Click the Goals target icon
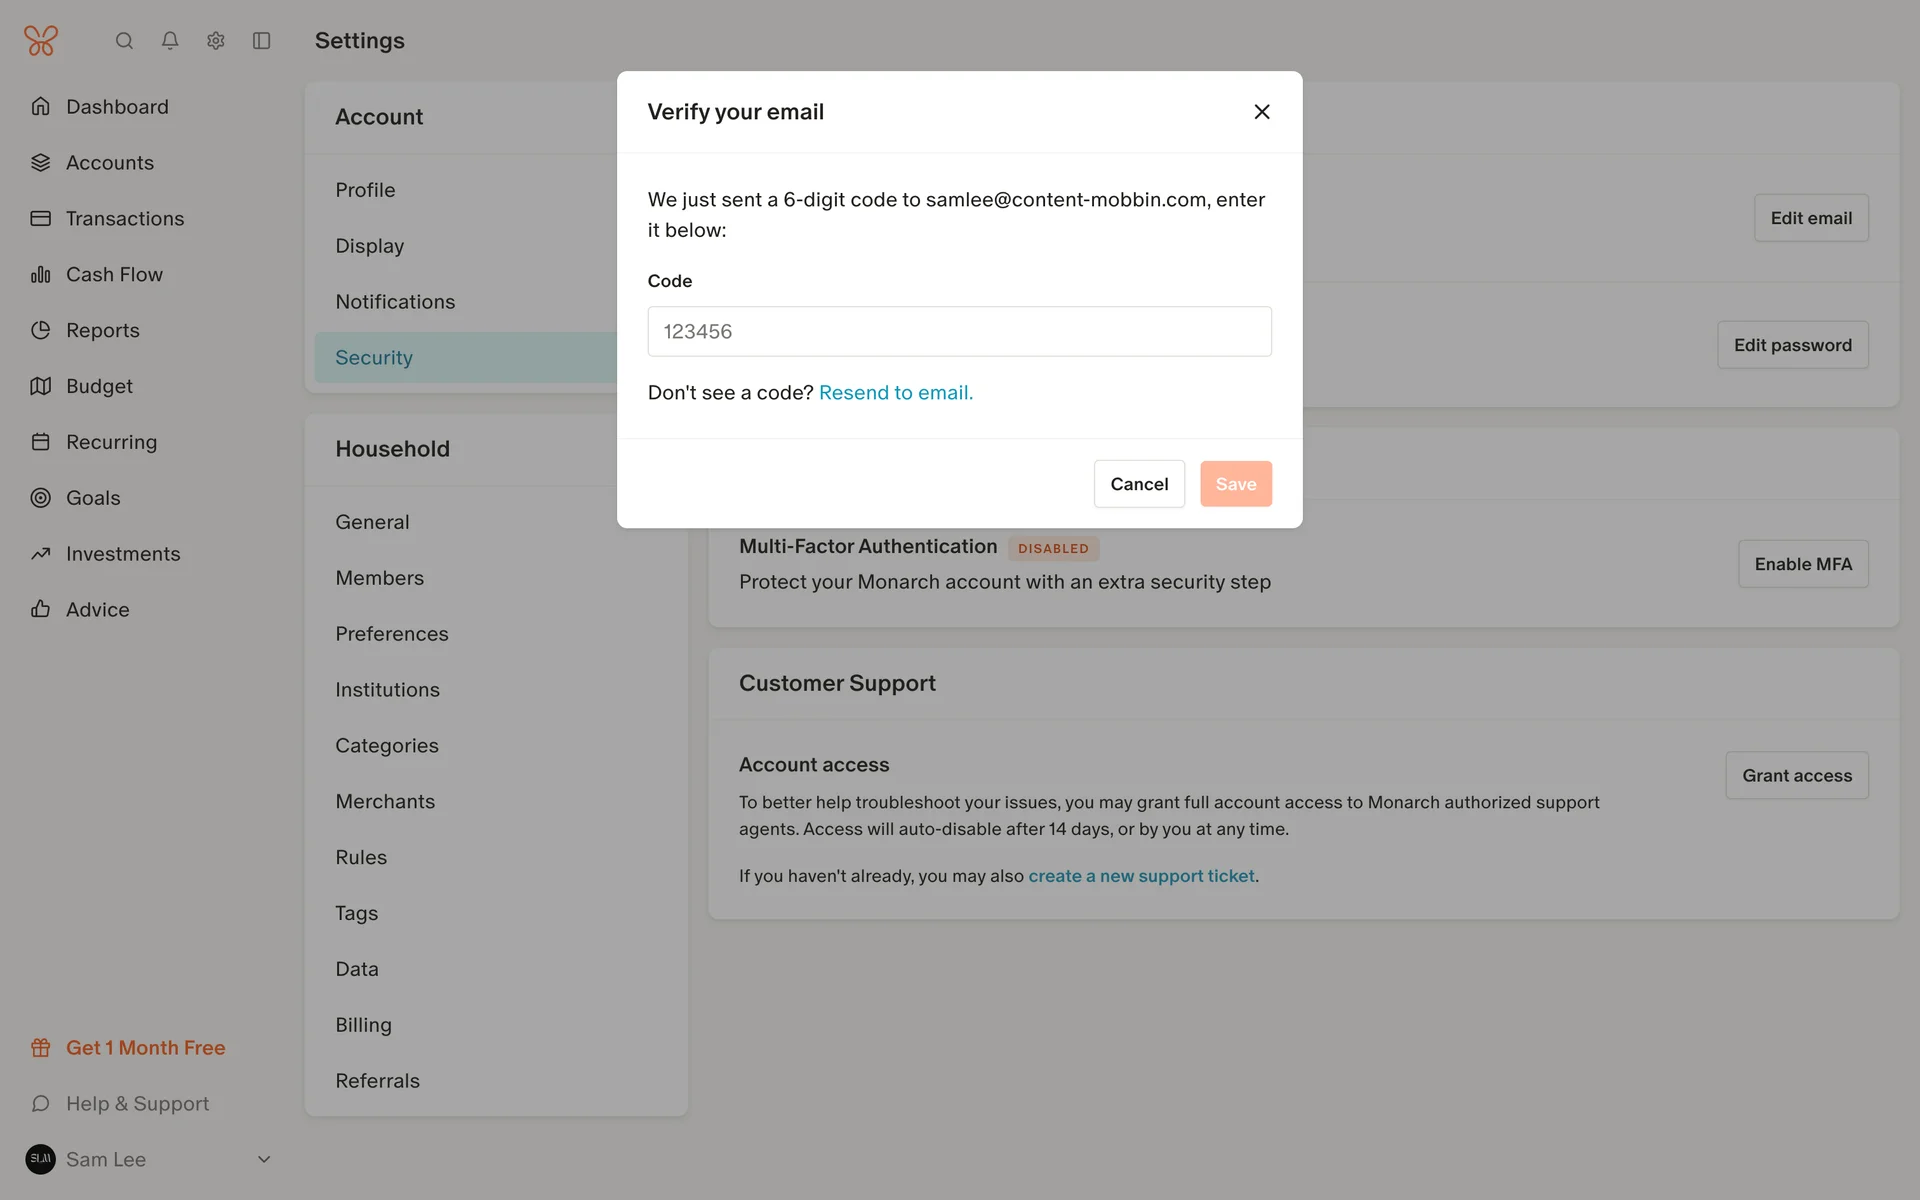1920x1200 pixels. tap(41, 498)
